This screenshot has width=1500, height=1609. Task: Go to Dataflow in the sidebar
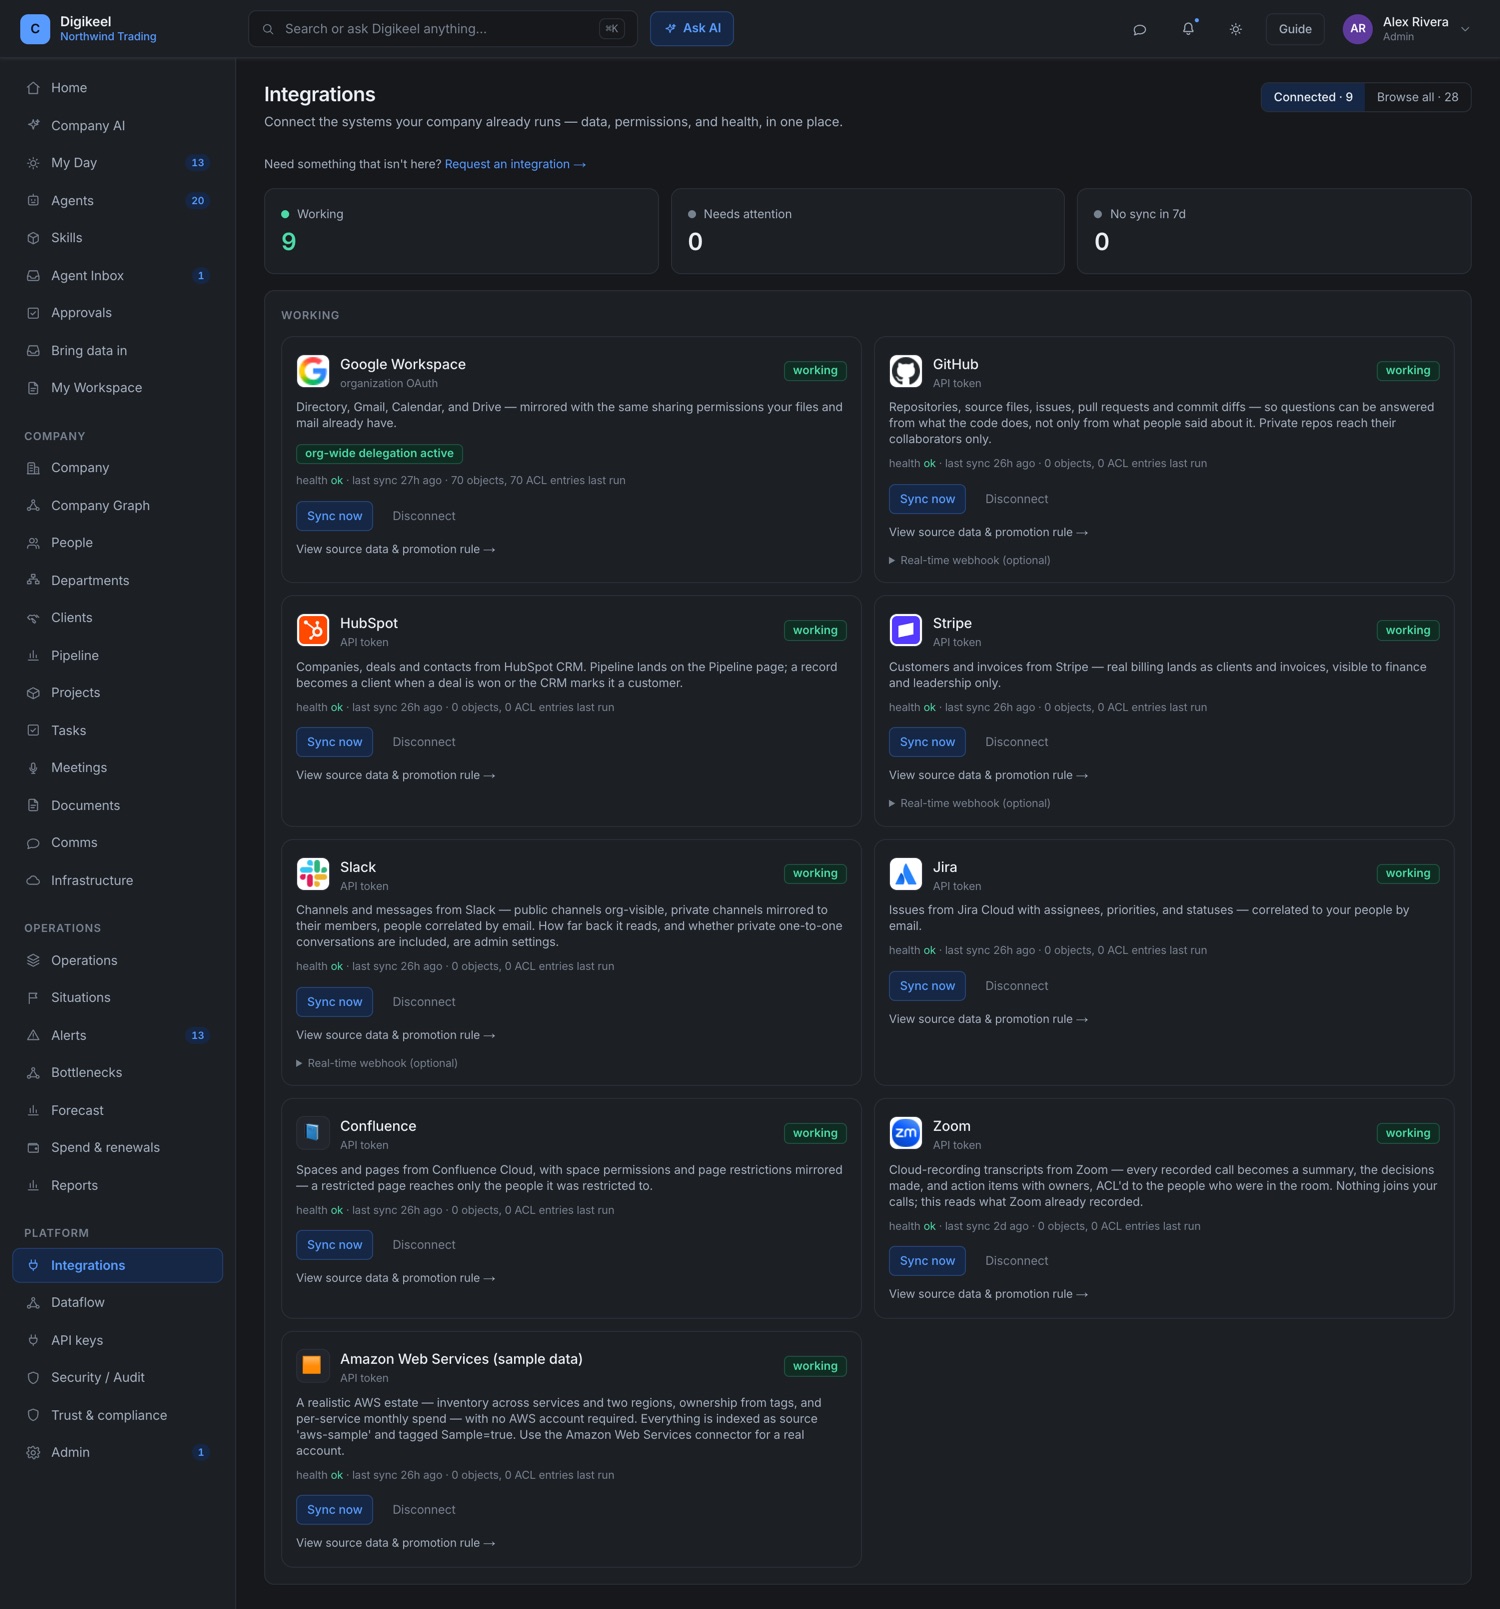[117, 1302]
